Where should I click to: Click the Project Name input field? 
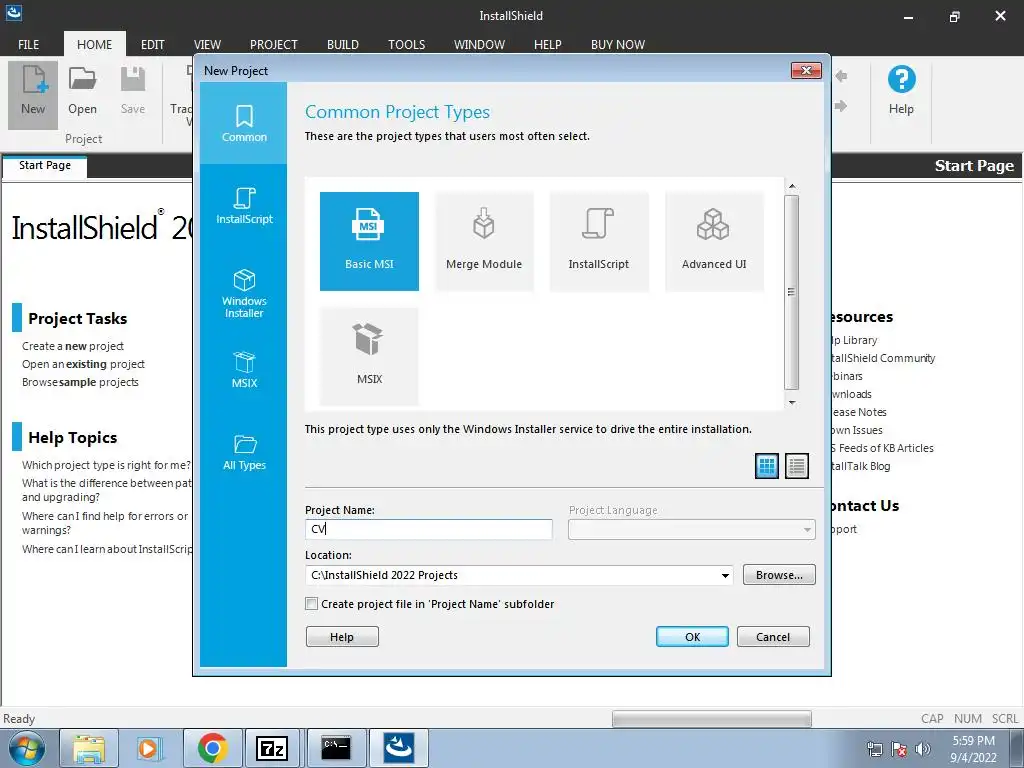point(428,530)
